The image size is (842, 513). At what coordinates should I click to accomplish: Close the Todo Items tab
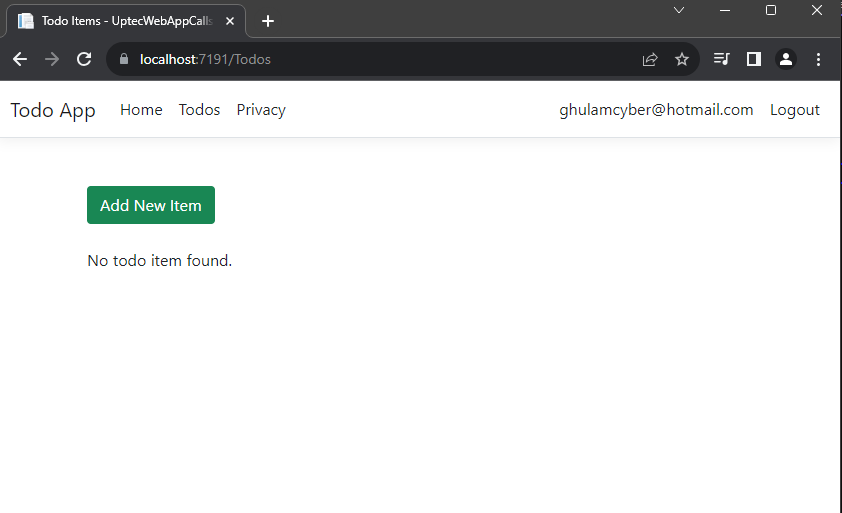(230, 21)
